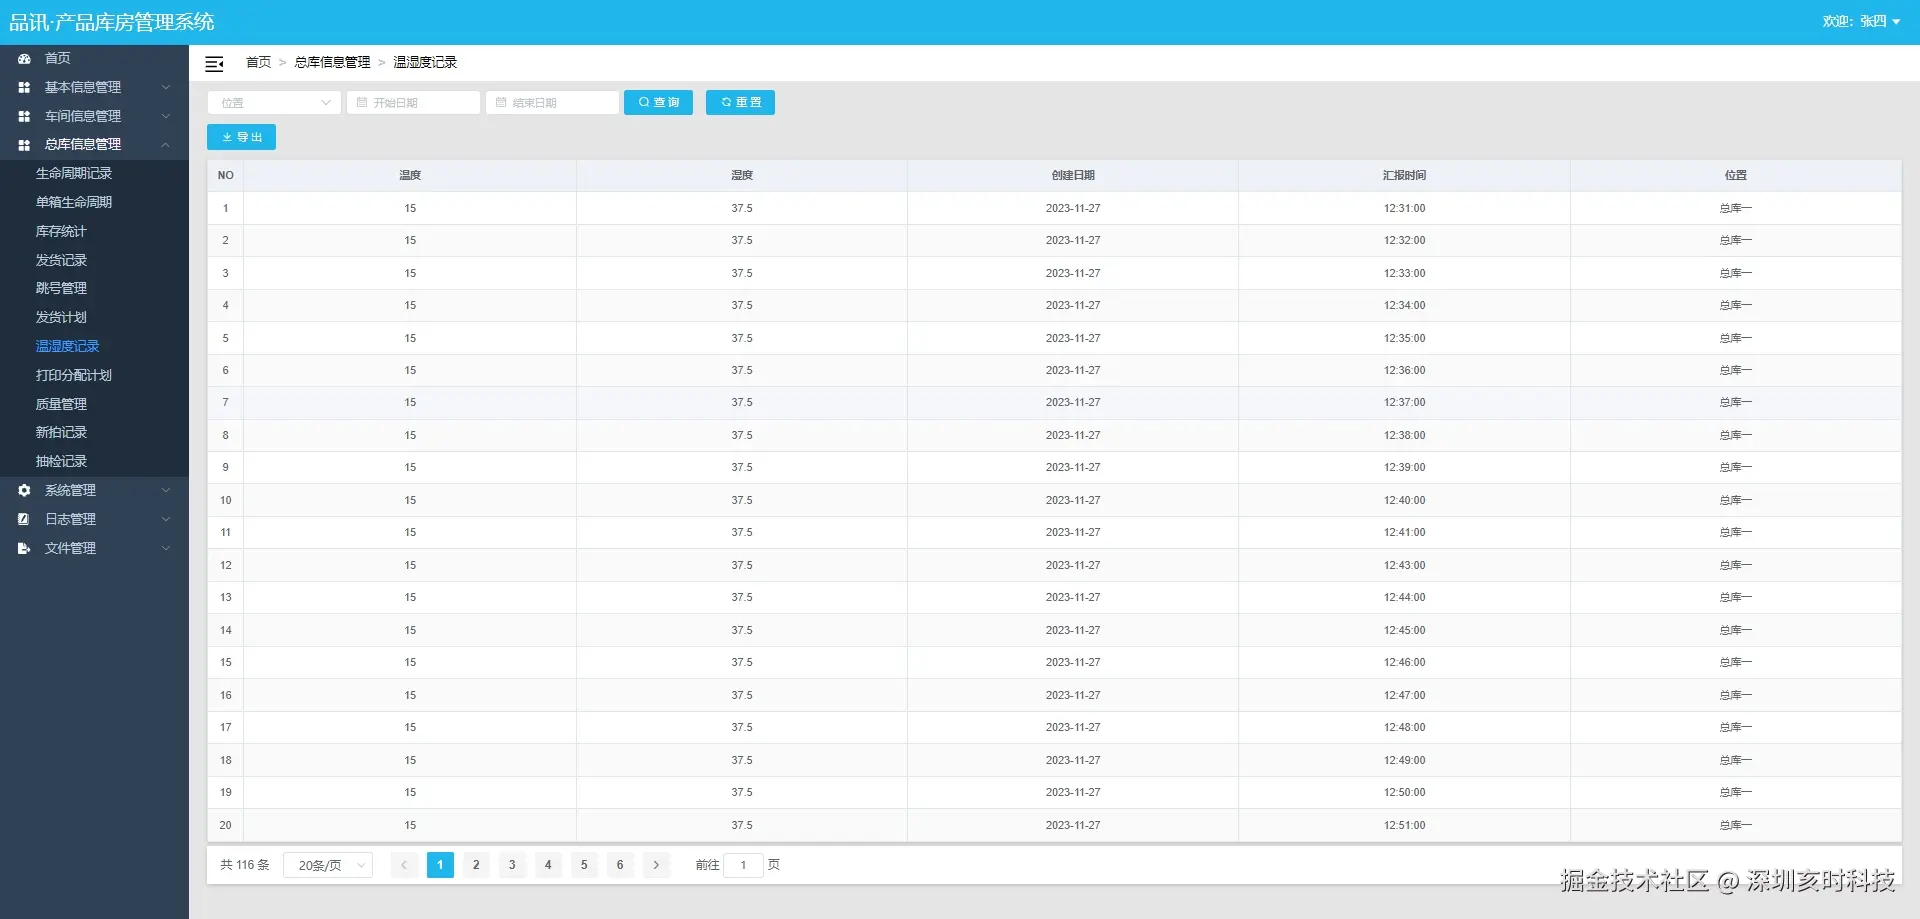
Task: Open the 位置 filter dropdown
Action: [x=274, y=103]
